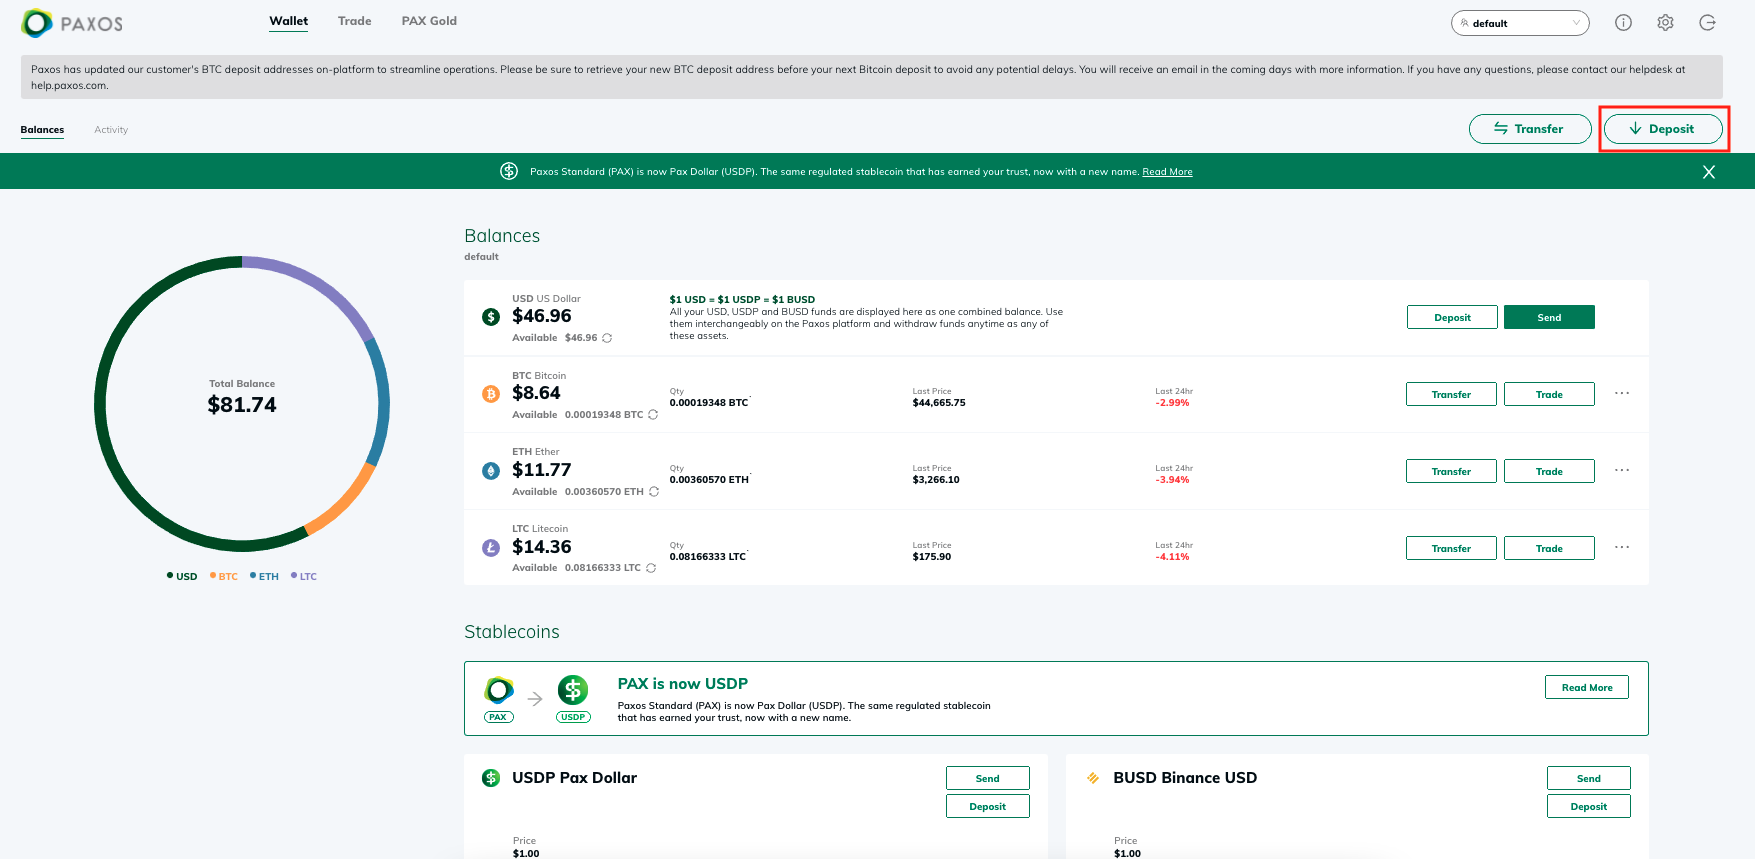Click the LTC legend item under chart
The width and height of the screenshot is (1755, 859).
coord(304,576)
